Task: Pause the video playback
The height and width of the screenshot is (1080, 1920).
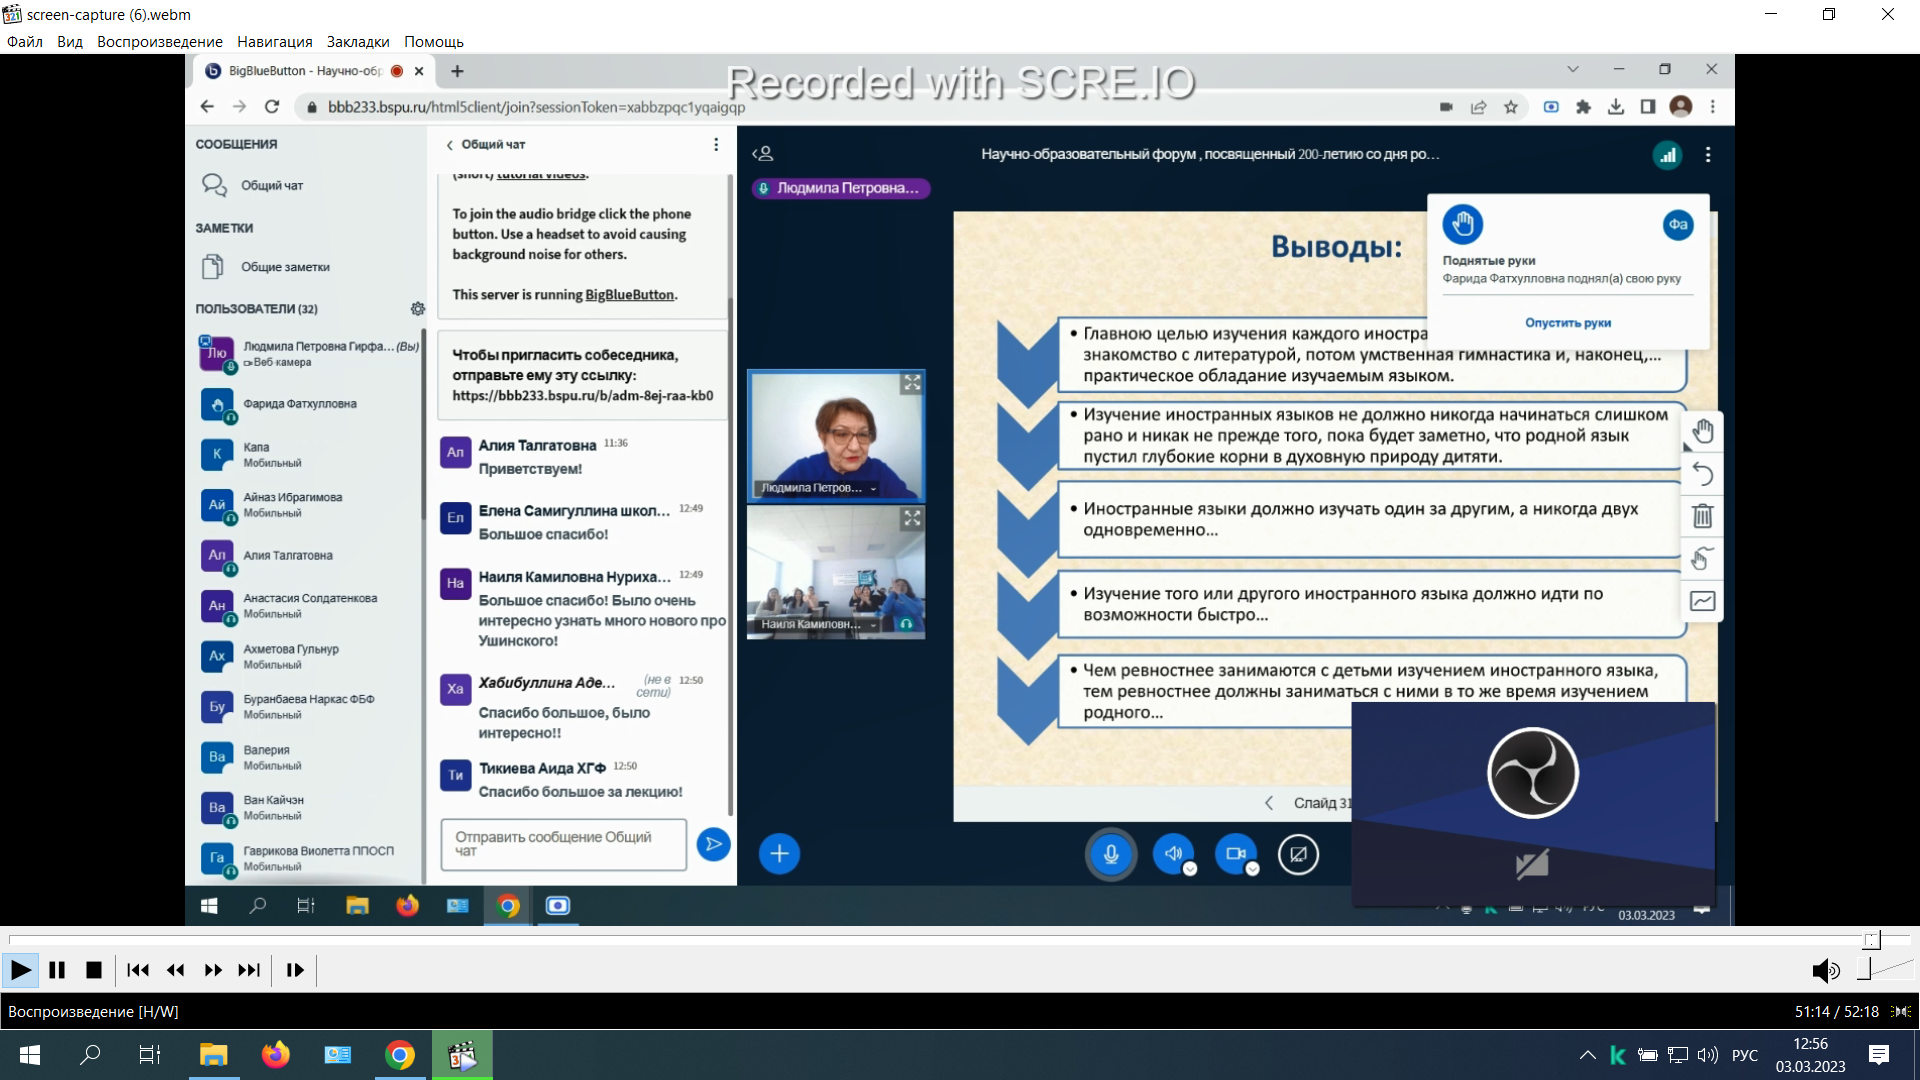Action: tap(57, 970)
